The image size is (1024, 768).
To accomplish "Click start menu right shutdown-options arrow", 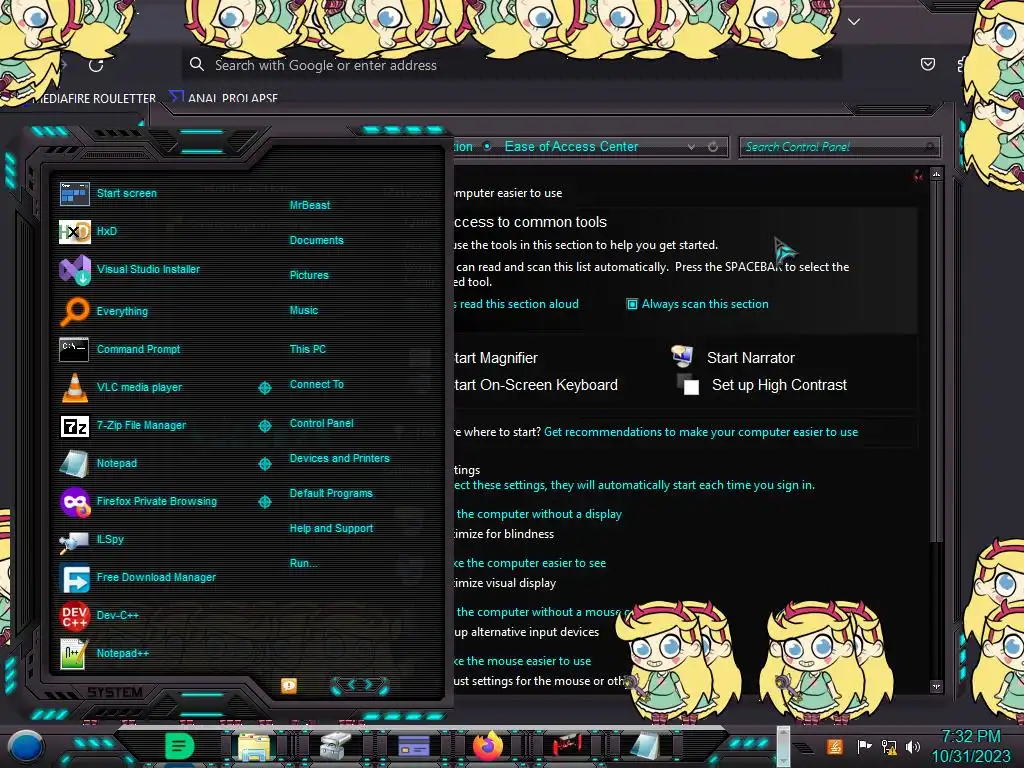I will click(x=370, y=685).
